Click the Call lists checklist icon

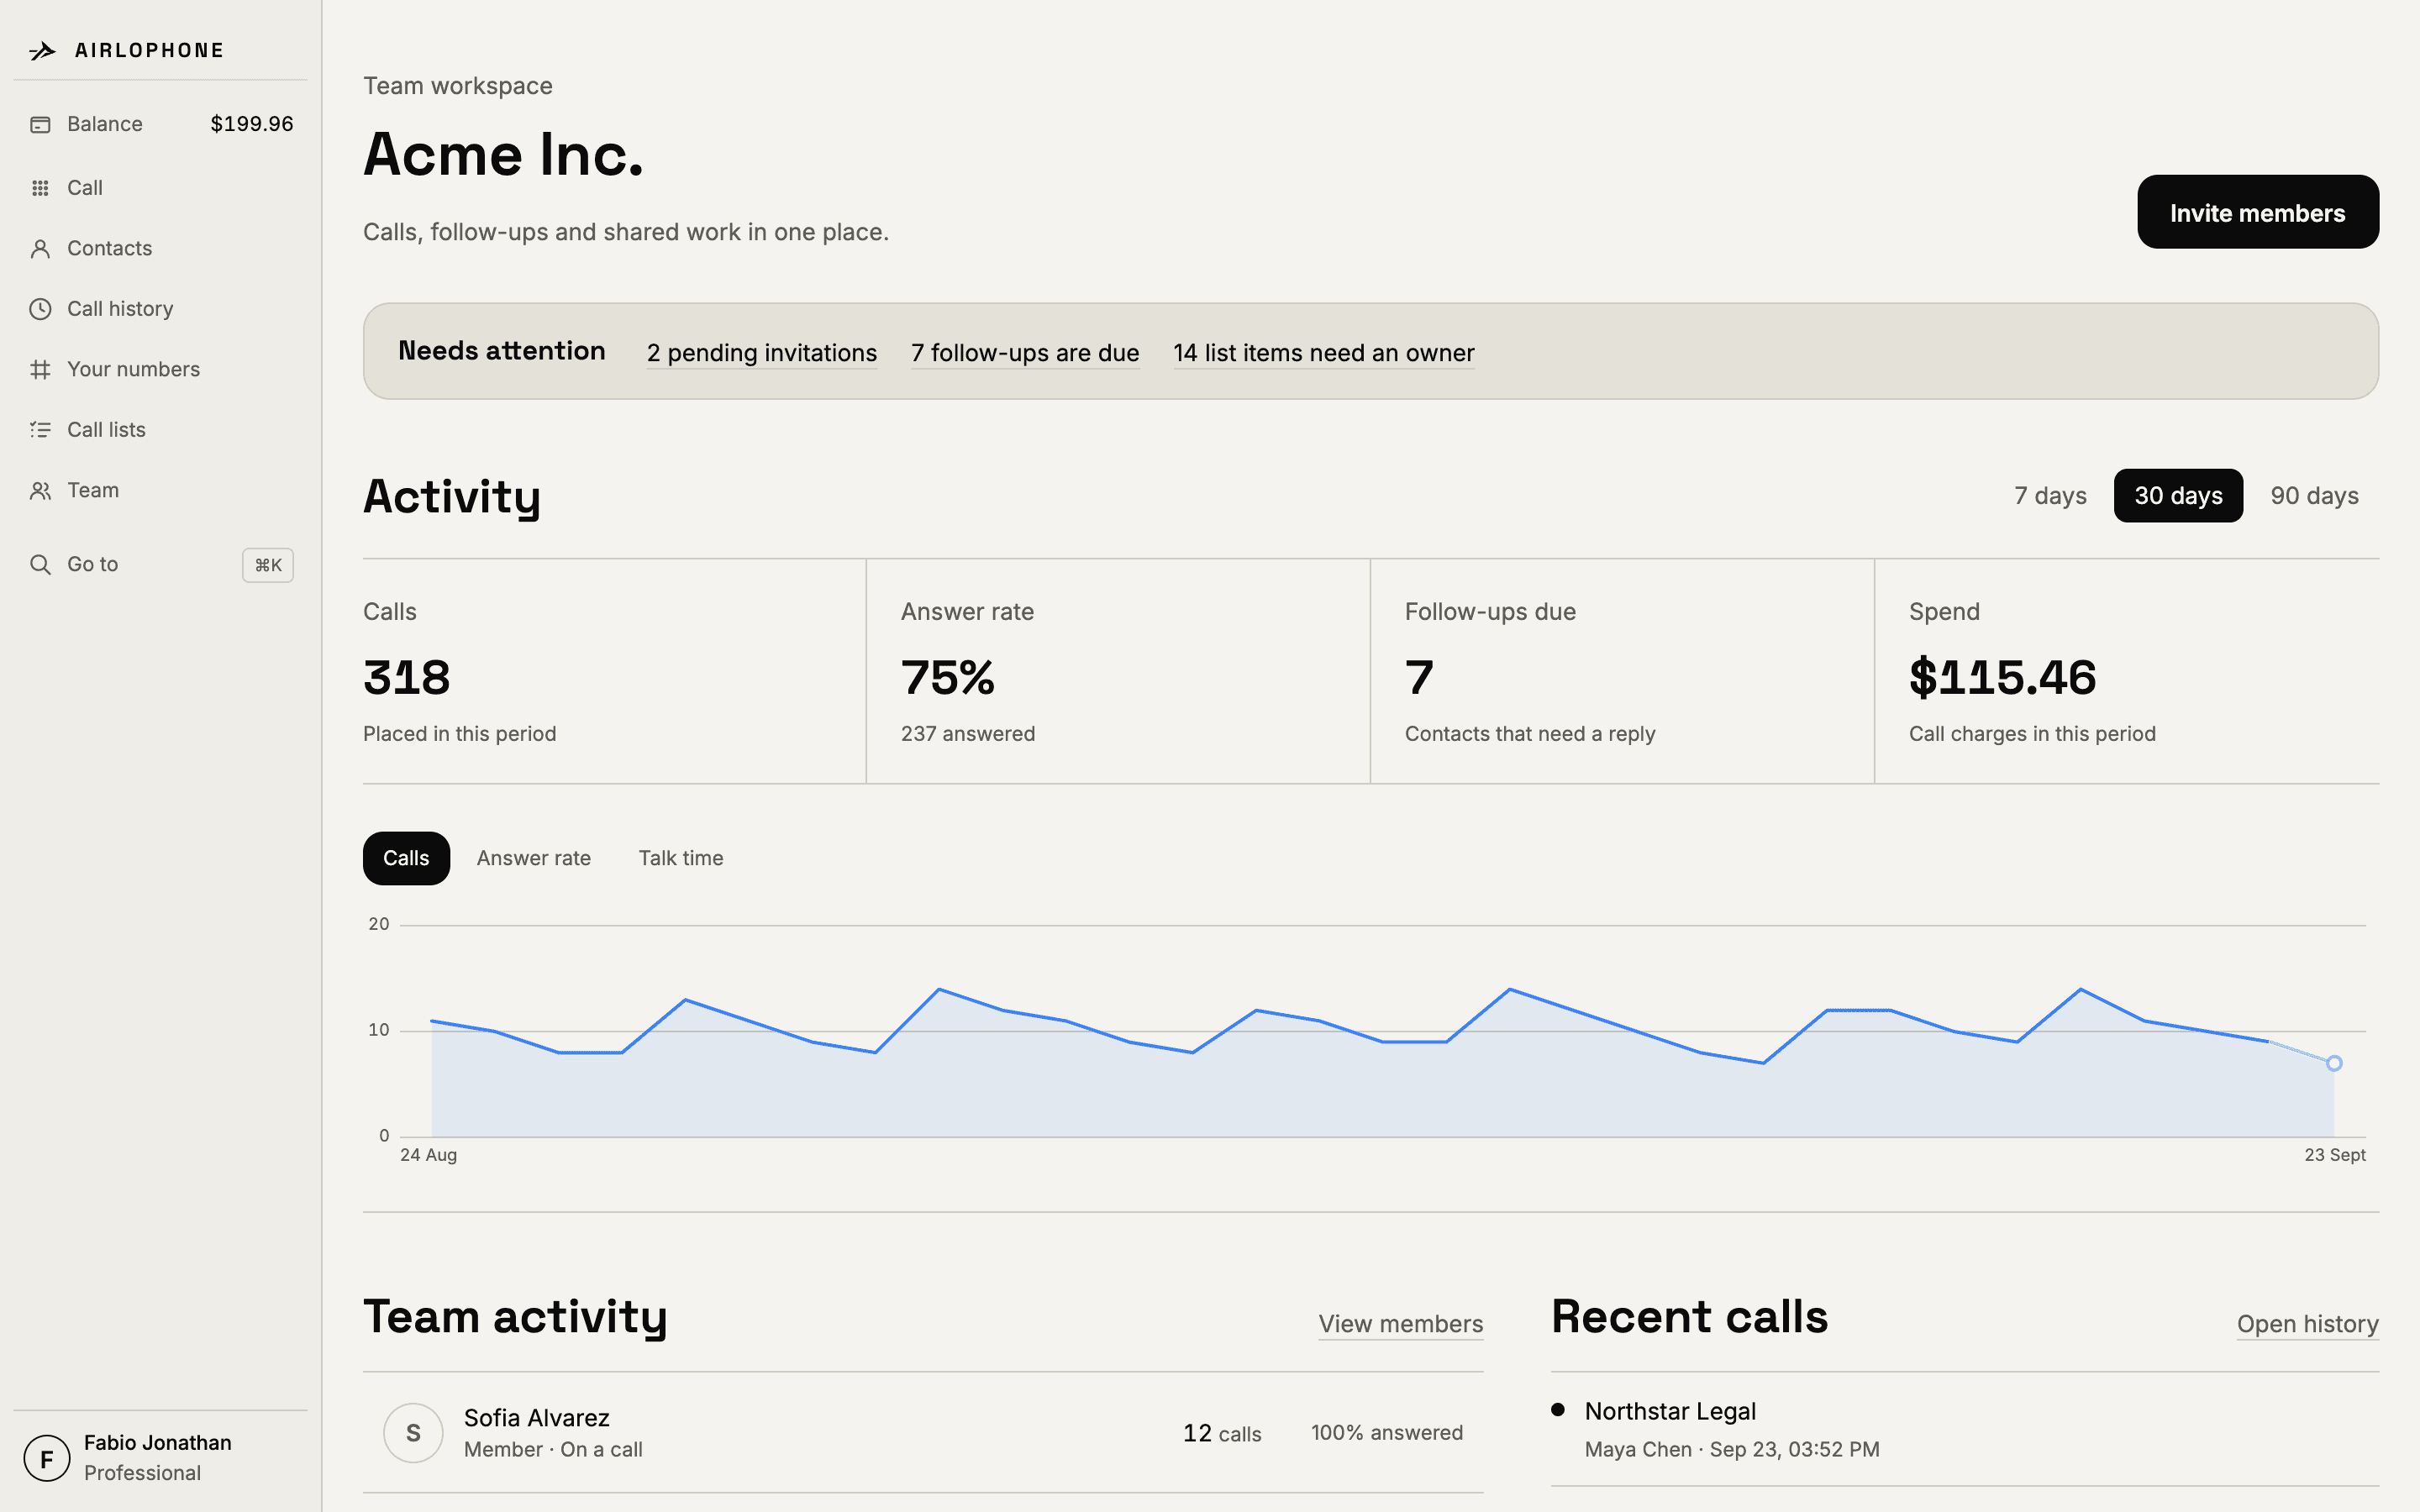(x=40, y=430)
